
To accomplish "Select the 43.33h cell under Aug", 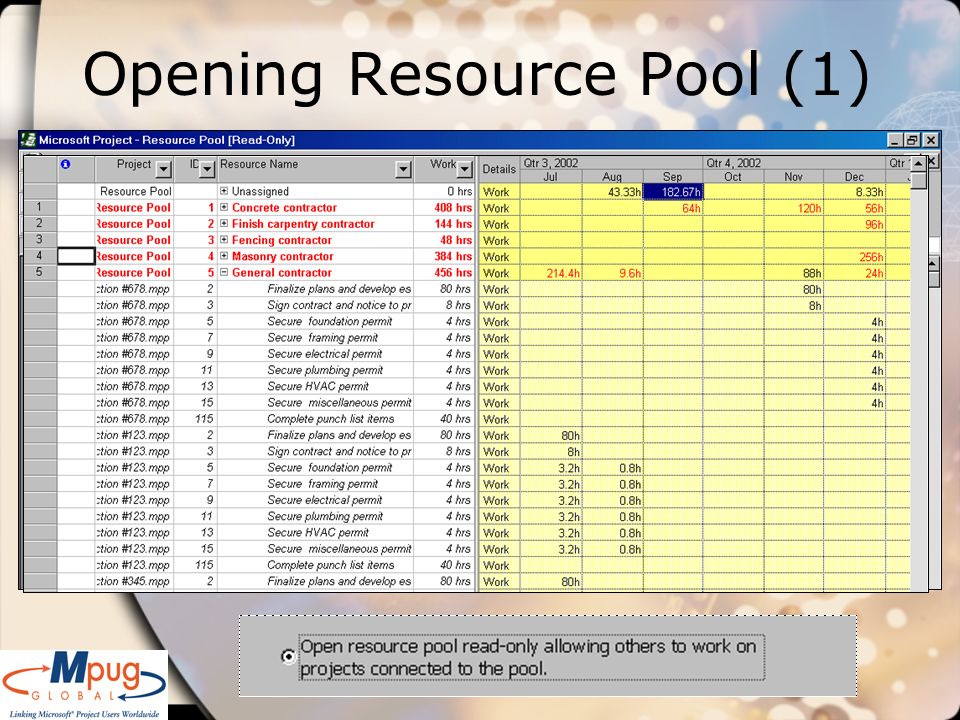I will [x=612, y=192].
